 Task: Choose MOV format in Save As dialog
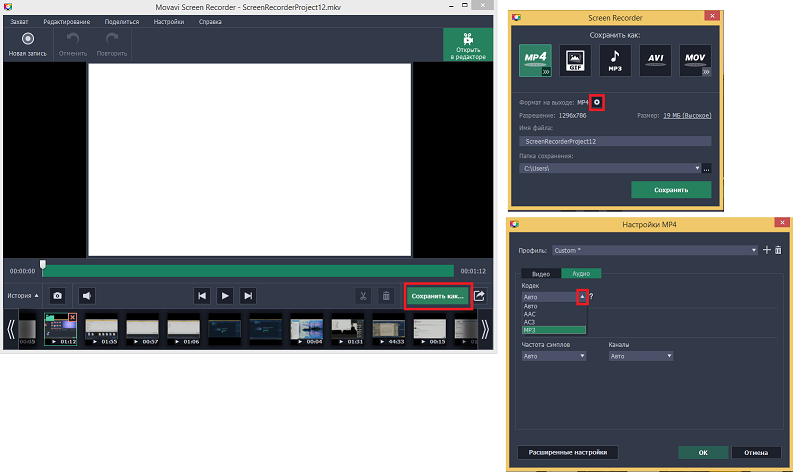click(x=695, y=60)
